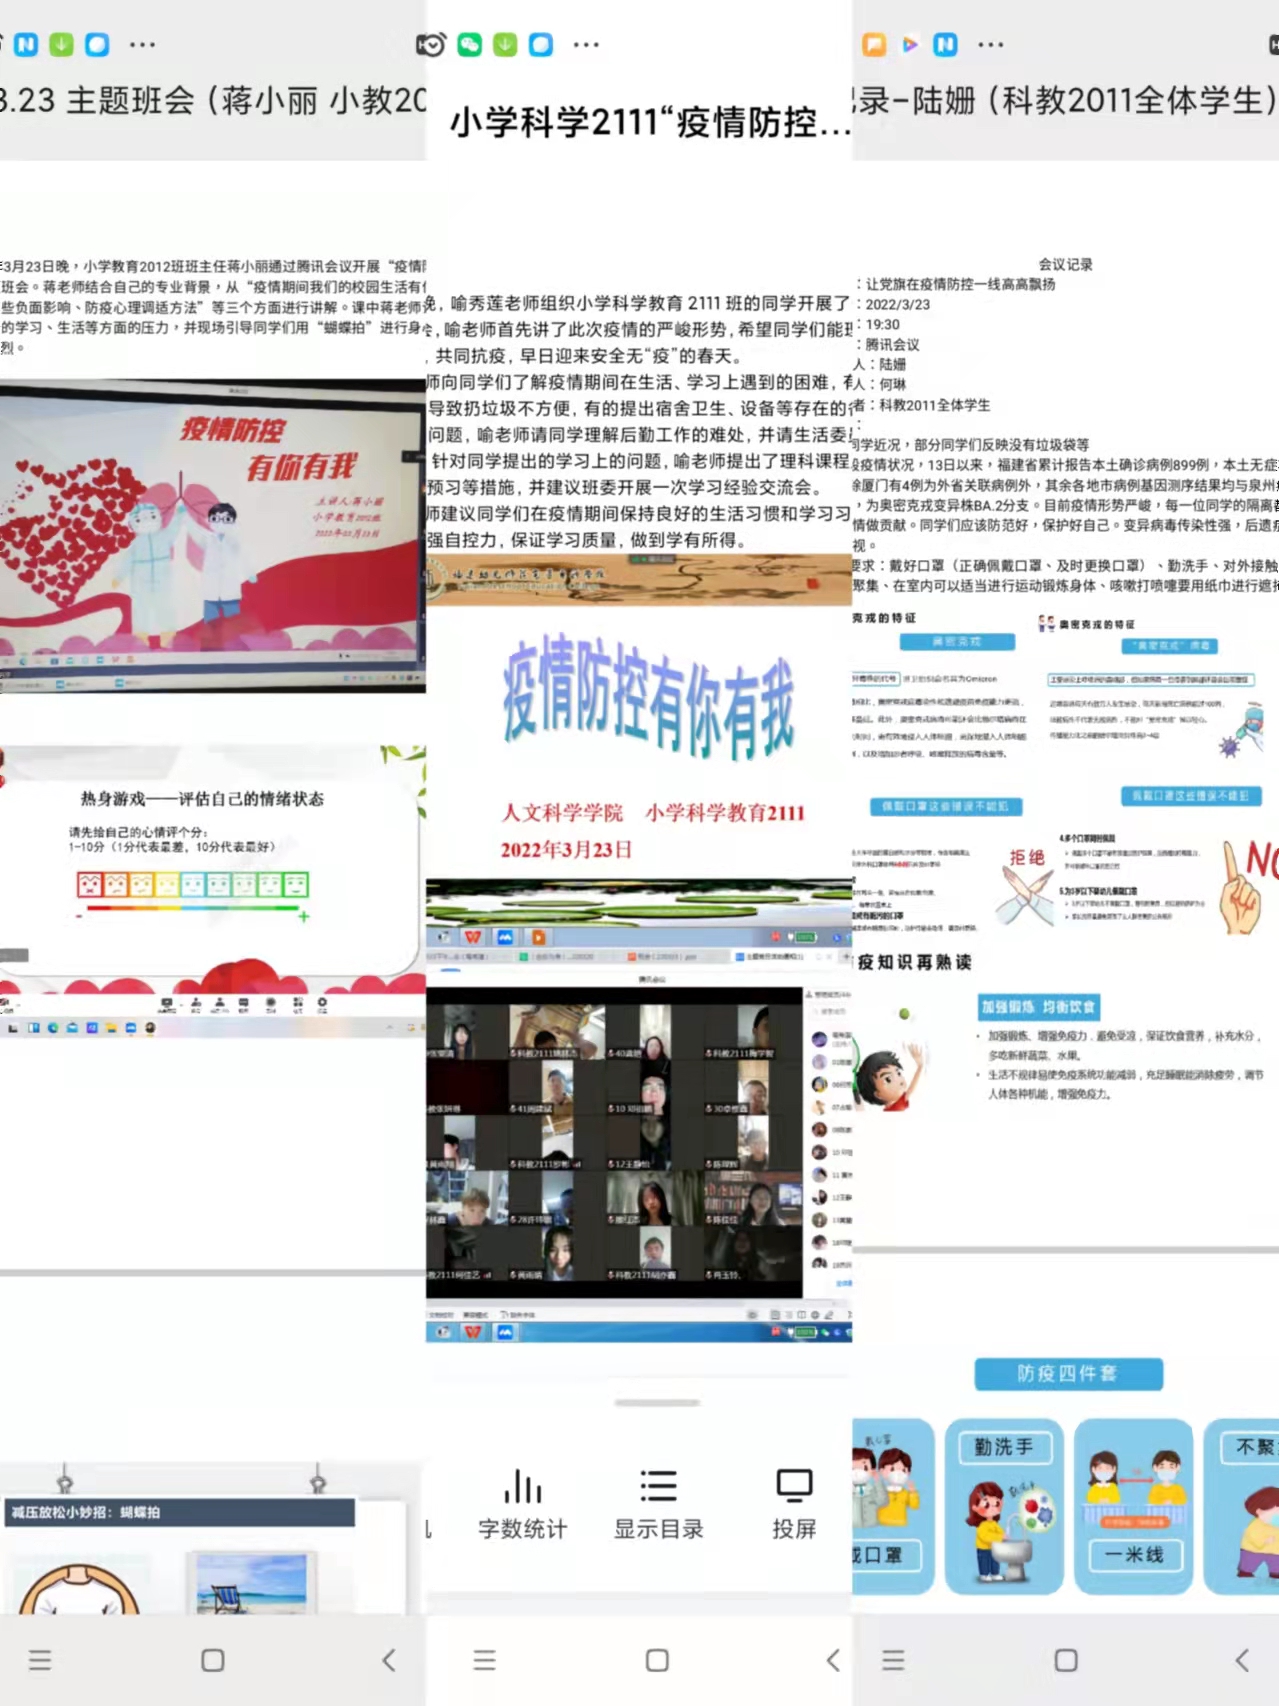The image size is (1279, 1706).
Task: Tap the 防疫四件套 blue banner
Action: click(1068, 1374)
